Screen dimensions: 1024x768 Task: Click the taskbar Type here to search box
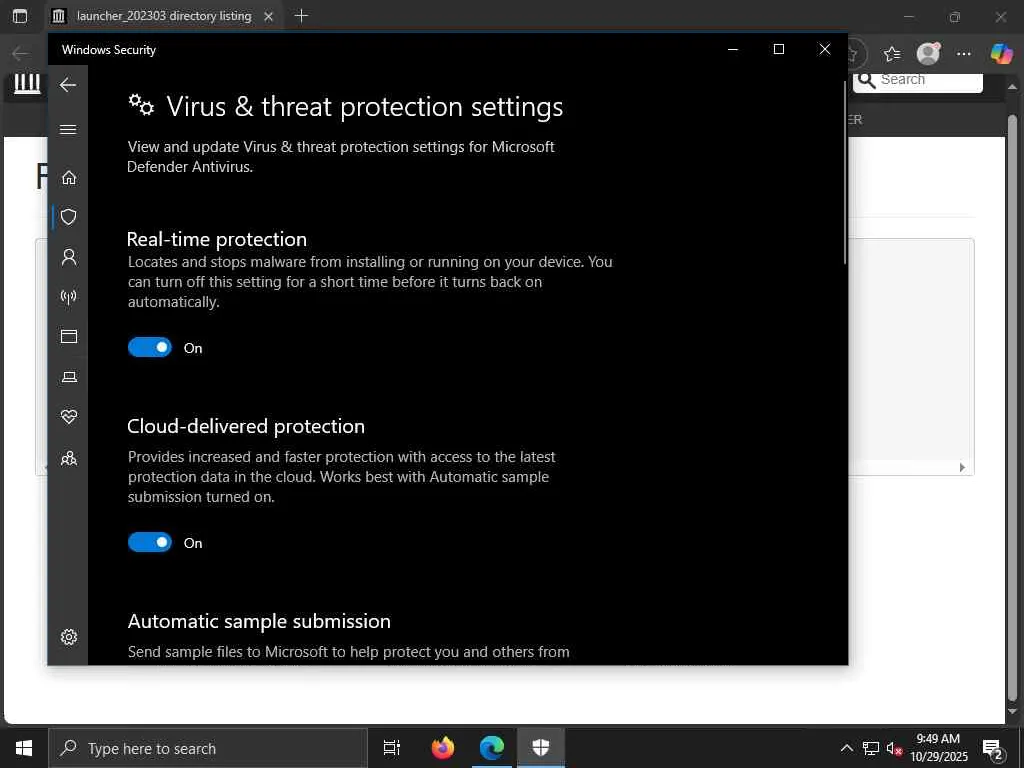pyautogui.click(x=208, y=748)
